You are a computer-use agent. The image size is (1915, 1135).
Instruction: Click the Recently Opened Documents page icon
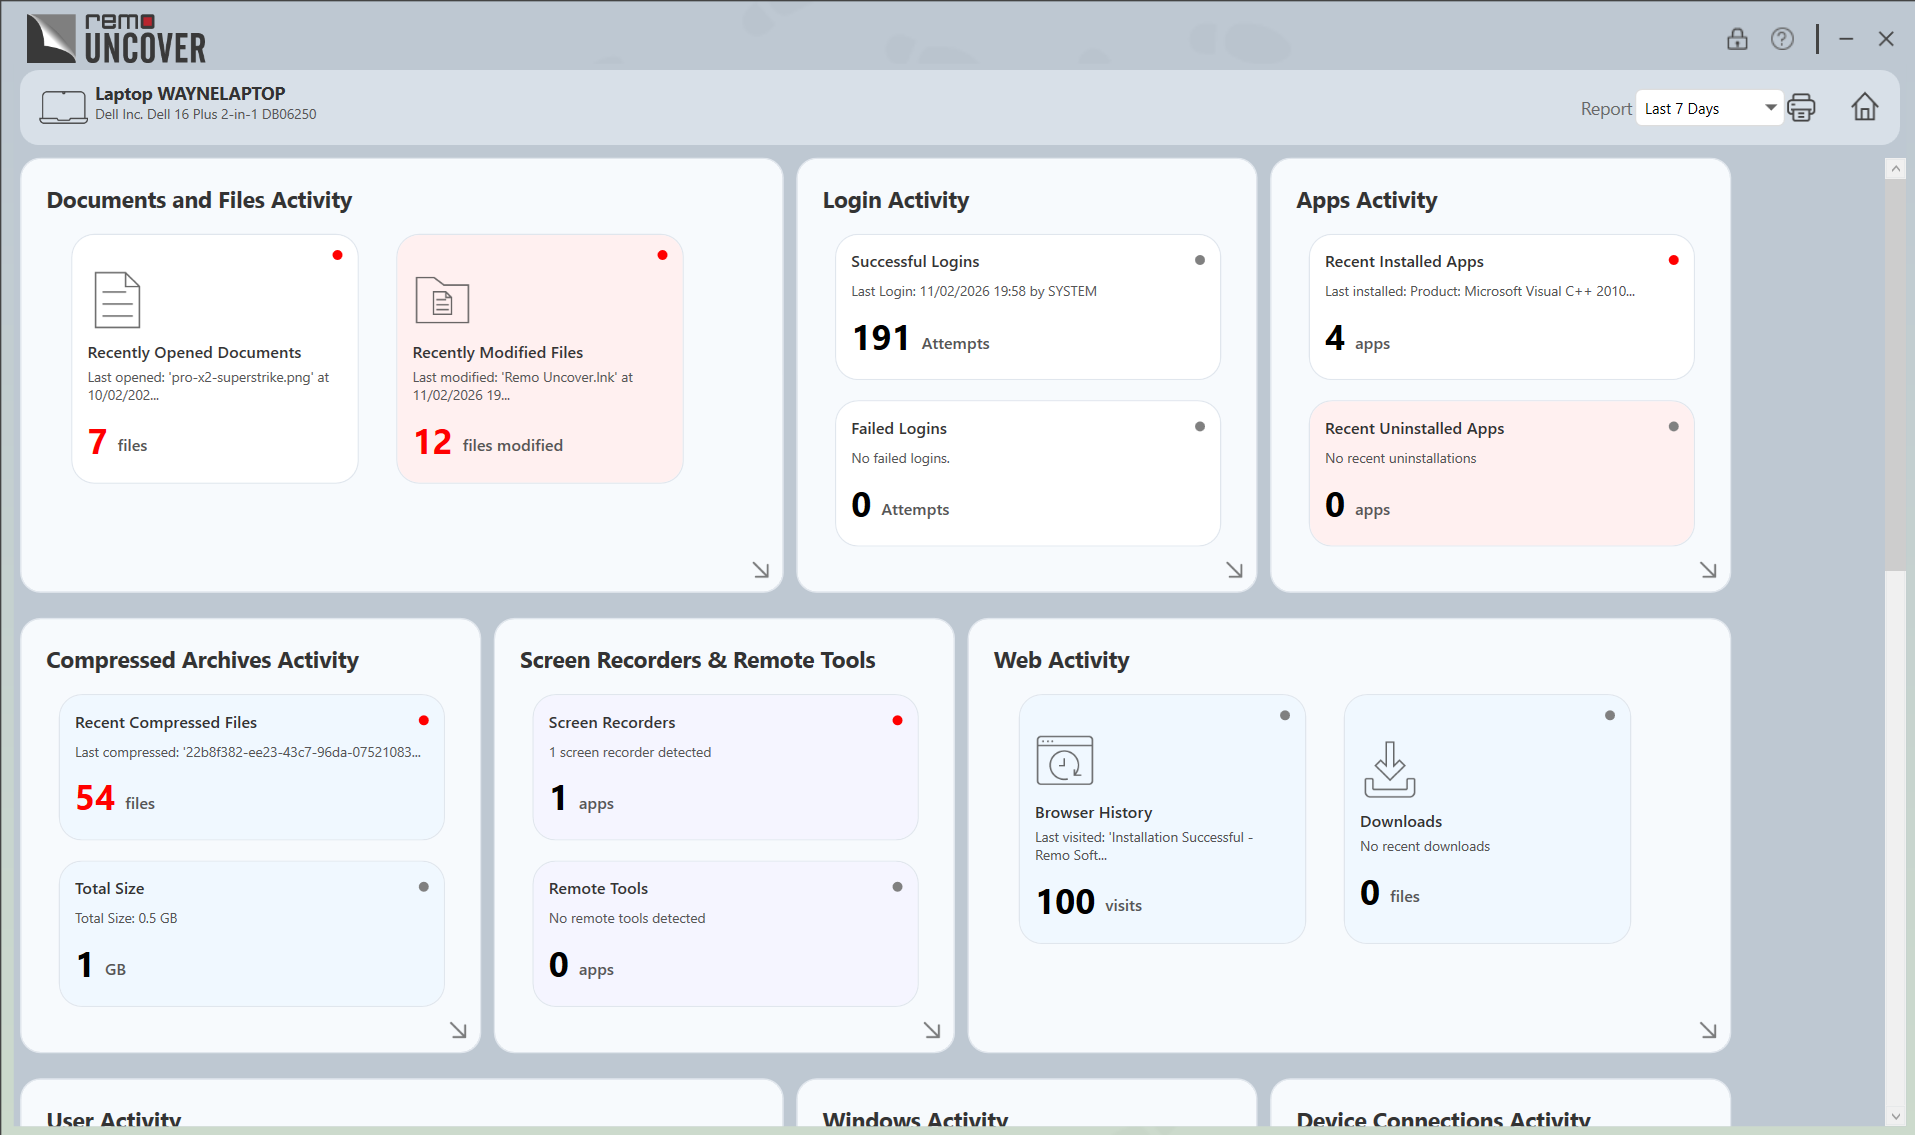click(x=117, y=300)
